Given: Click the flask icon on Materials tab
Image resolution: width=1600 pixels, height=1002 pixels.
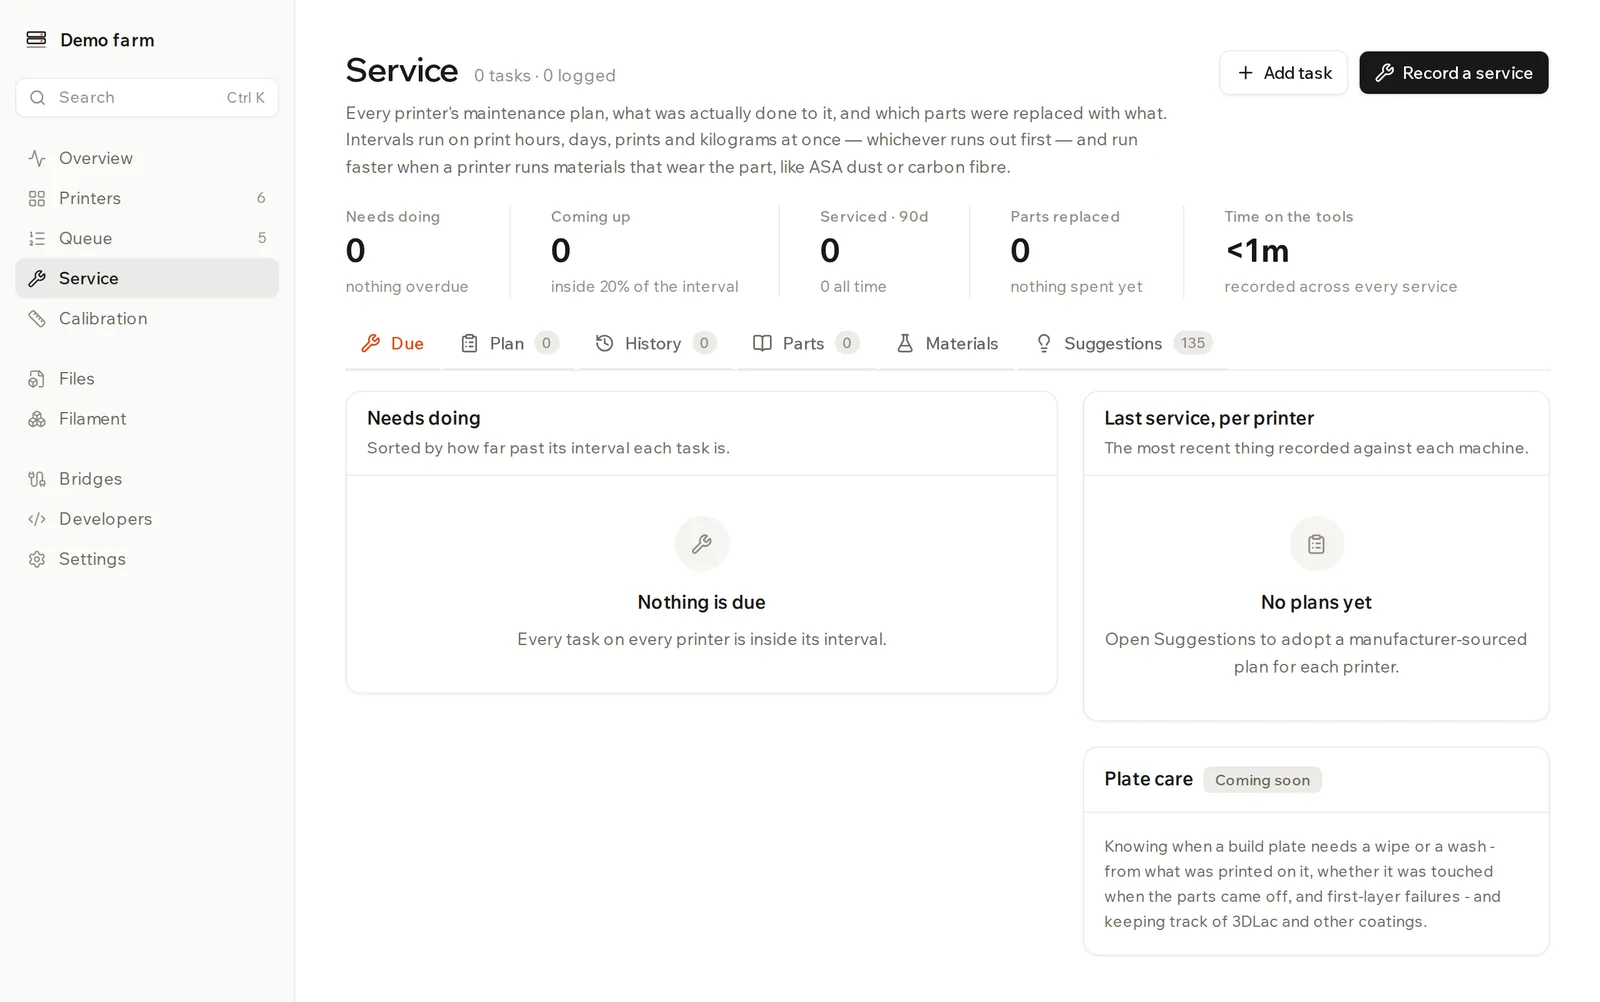Looking at the screenshot, I should click(905, 343).
